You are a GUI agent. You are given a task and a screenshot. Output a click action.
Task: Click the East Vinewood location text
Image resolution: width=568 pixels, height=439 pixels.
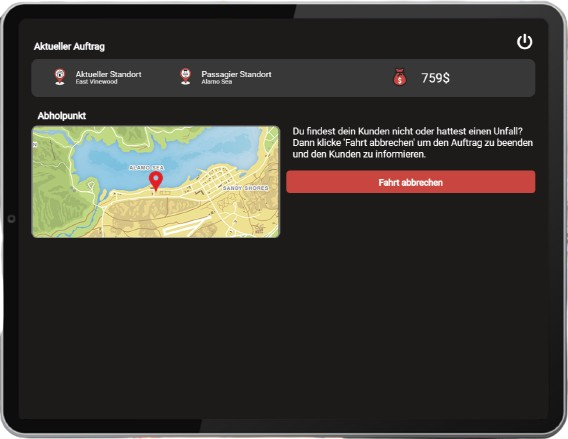(x=96, y=82)
